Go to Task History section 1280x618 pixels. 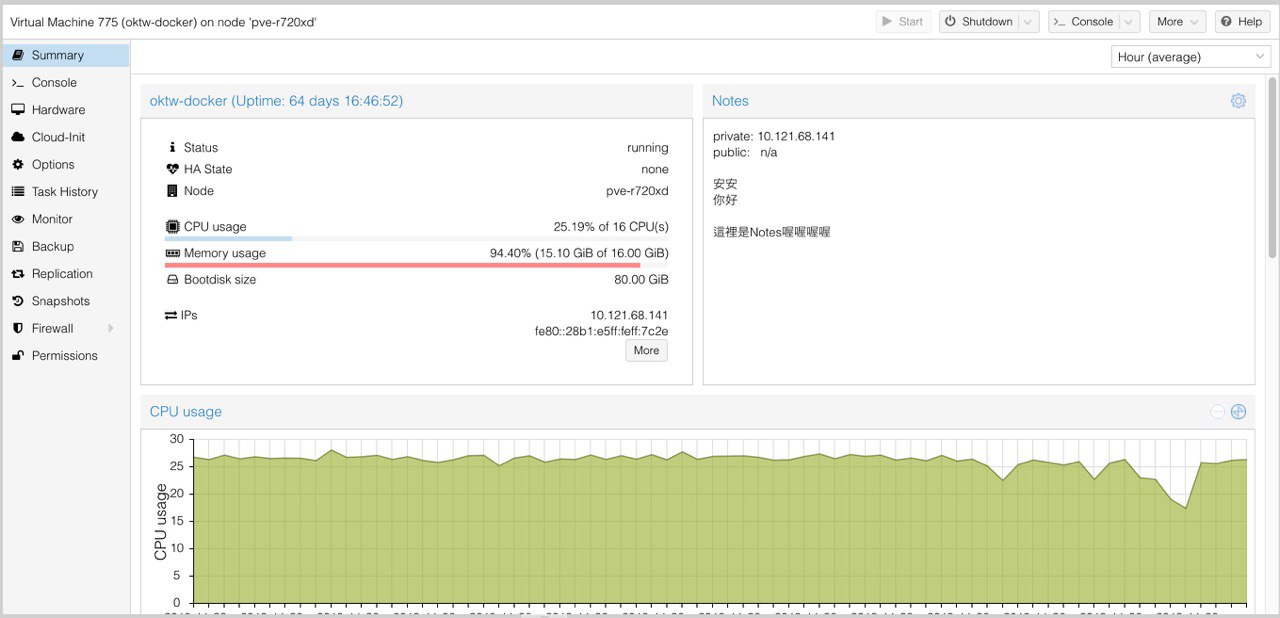pos(65,192)
